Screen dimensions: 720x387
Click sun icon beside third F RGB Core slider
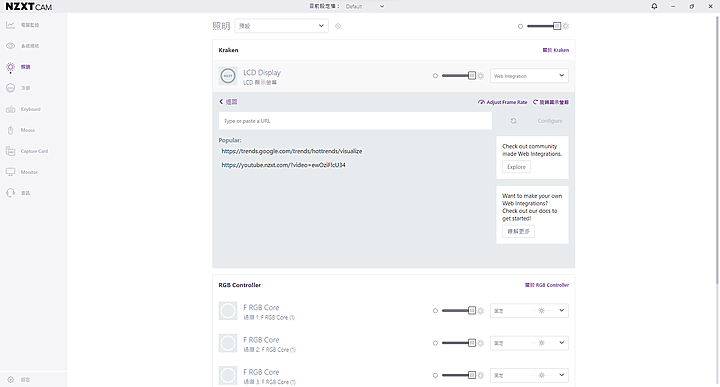[481, 375]
